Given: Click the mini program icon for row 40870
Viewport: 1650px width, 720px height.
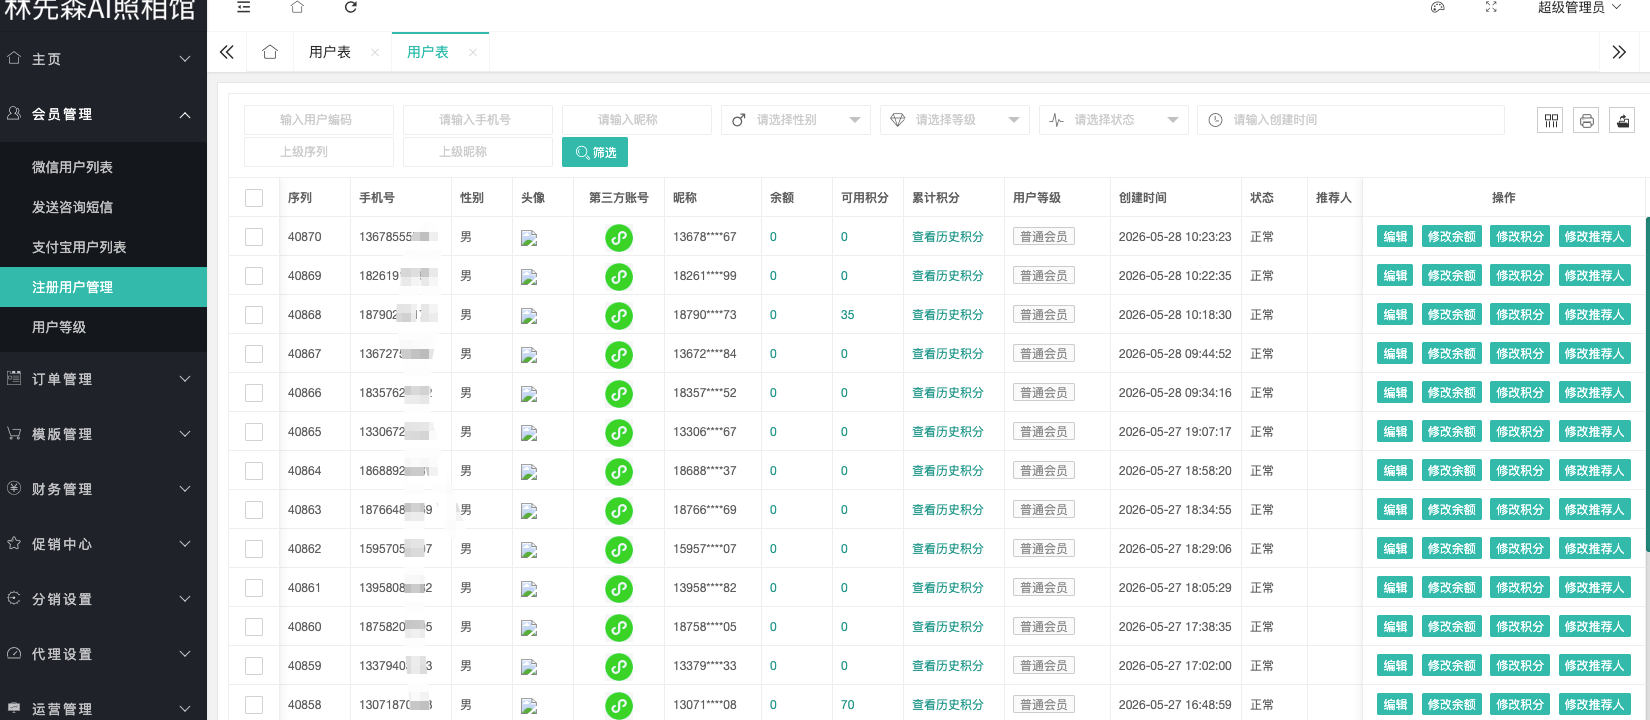Looking at the screenshot, I should (619, 238).
